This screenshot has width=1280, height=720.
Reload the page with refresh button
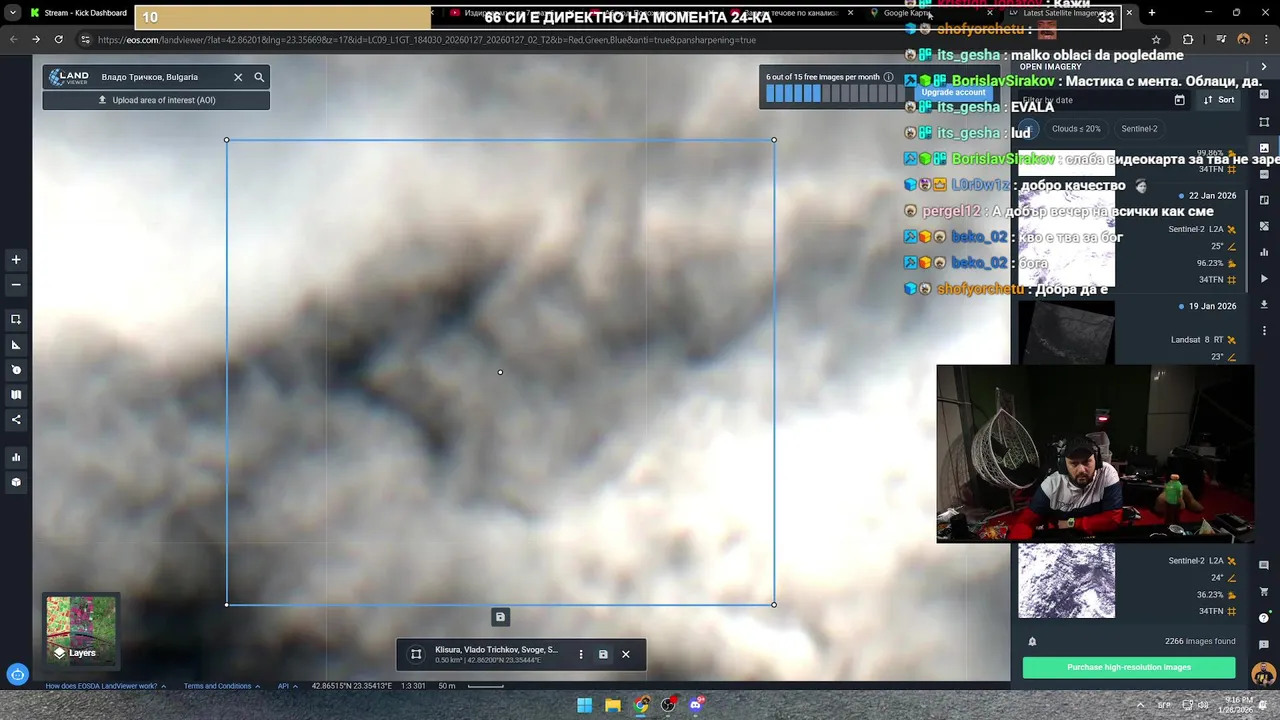[58, 40]
